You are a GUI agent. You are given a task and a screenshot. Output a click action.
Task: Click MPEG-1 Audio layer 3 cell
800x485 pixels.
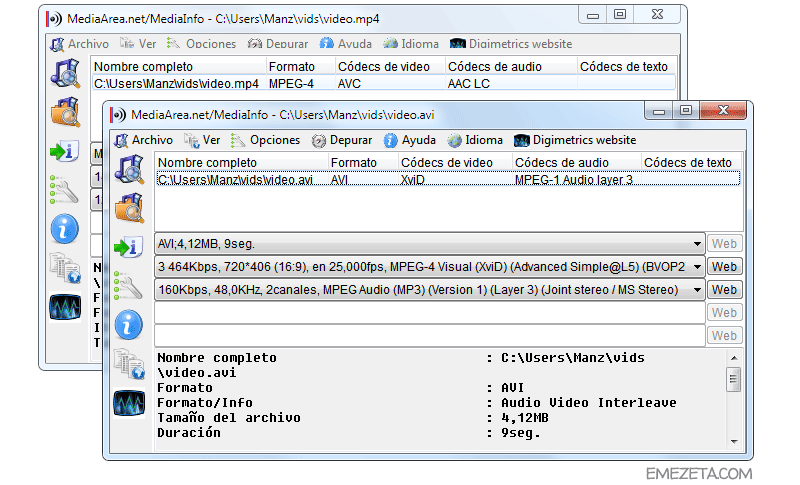tap(573, 180)
